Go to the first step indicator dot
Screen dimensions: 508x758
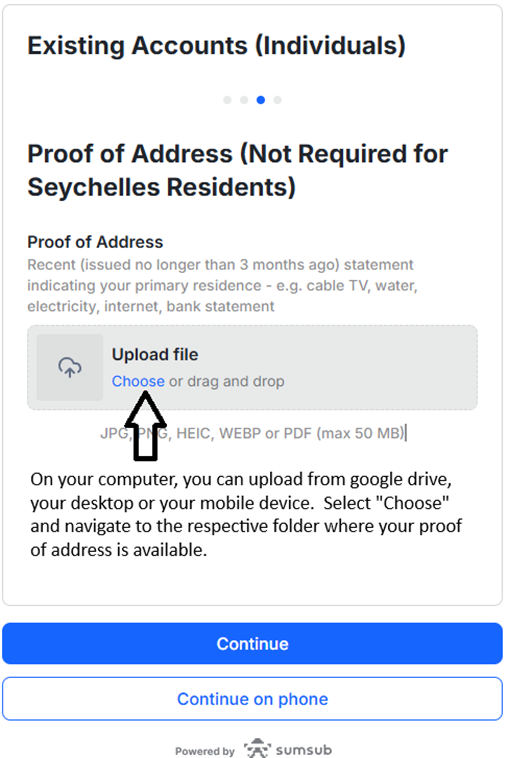click(227, 100)
